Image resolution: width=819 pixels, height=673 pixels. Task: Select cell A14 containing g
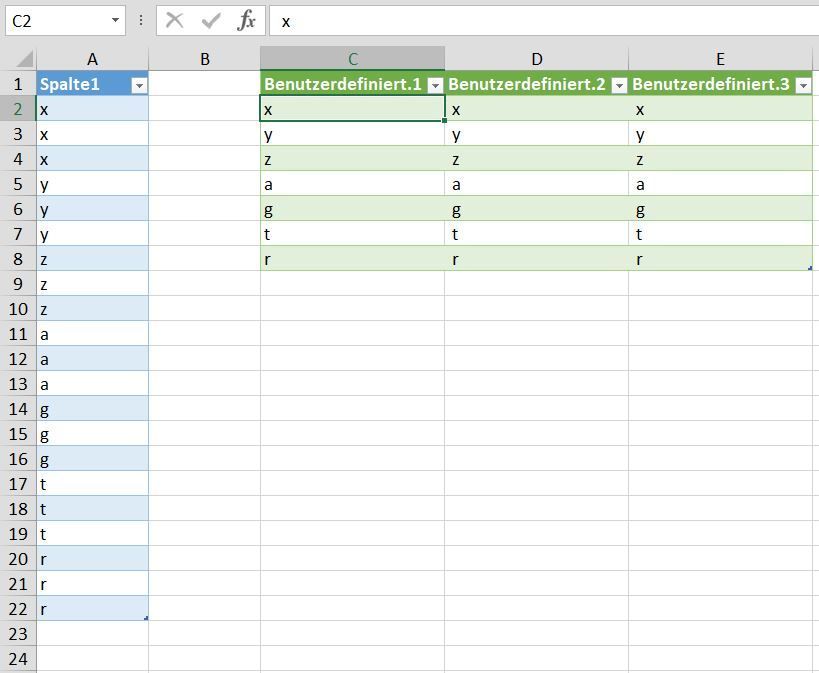pos(92,409)
